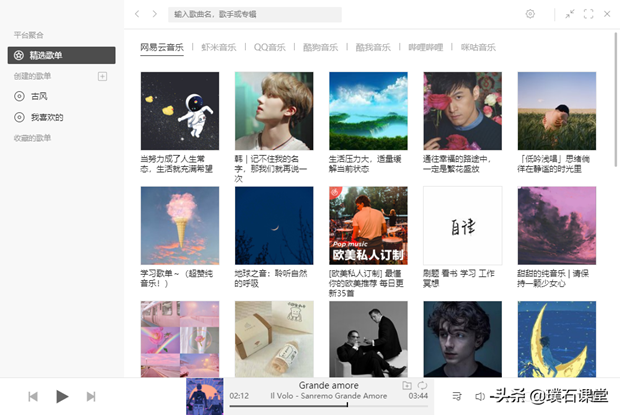
Task: Play the current song Grande amore
Action: point(62,396)
